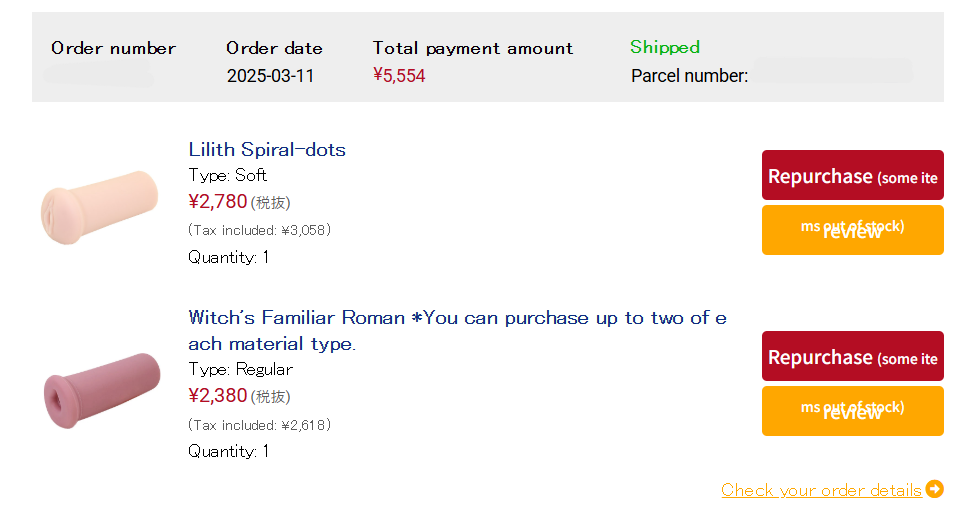The height and width of the screenshot is (531, 976).
Task: Open the Lilith Spiral-dots title link
Action: [x=267, y=149]
